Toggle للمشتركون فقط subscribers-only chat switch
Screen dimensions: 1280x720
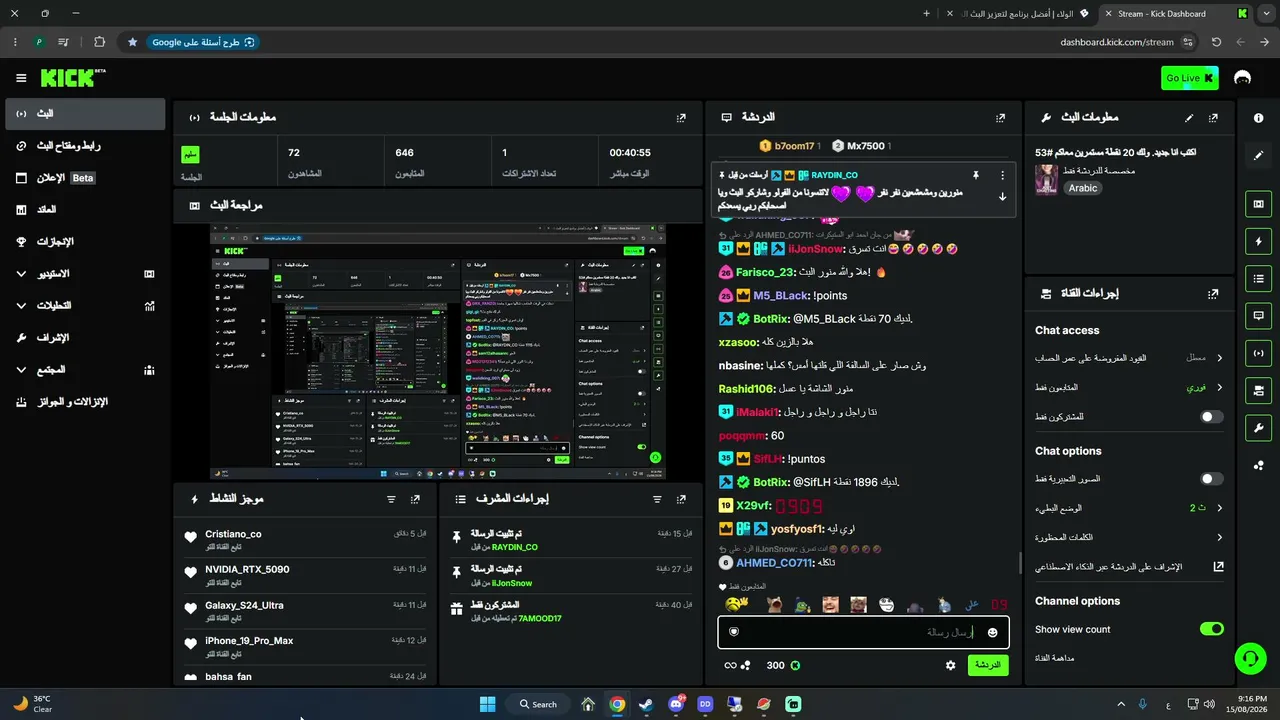(1211, 416)
